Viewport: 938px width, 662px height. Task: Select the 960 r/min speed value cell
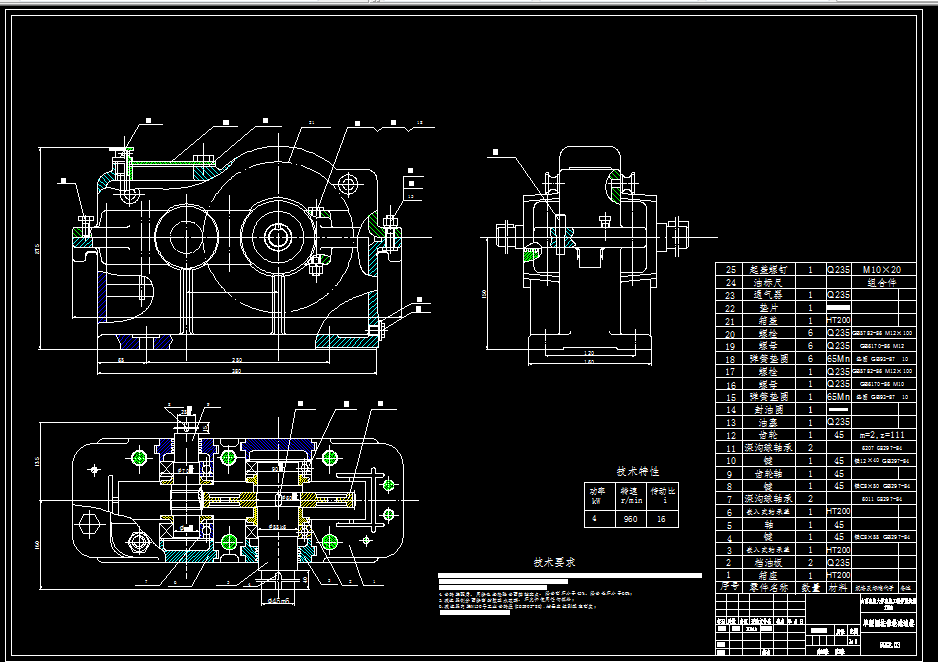click(x=631, y=519)
